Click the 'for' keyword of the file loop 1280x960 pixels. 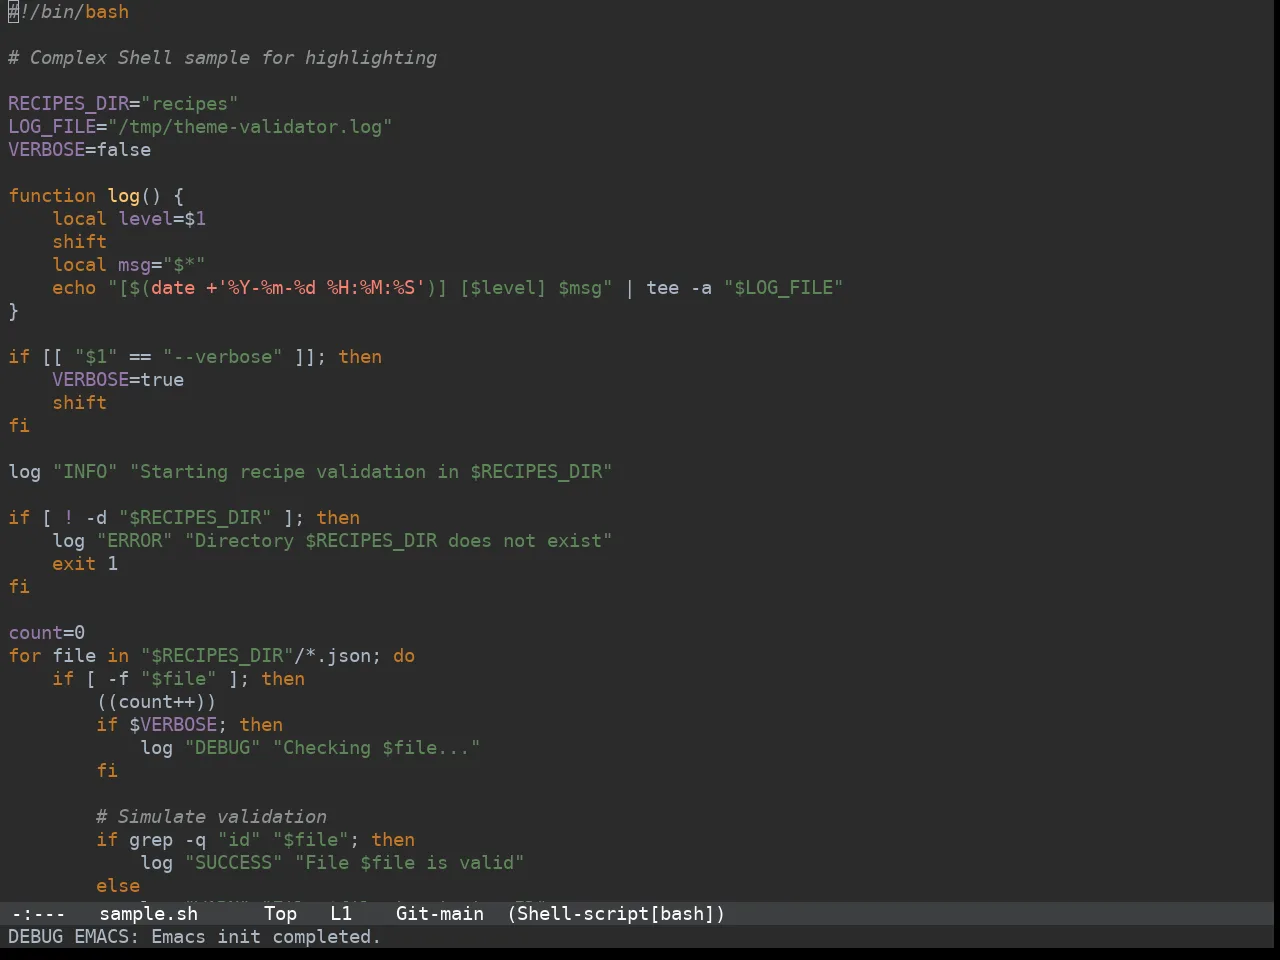25,656
